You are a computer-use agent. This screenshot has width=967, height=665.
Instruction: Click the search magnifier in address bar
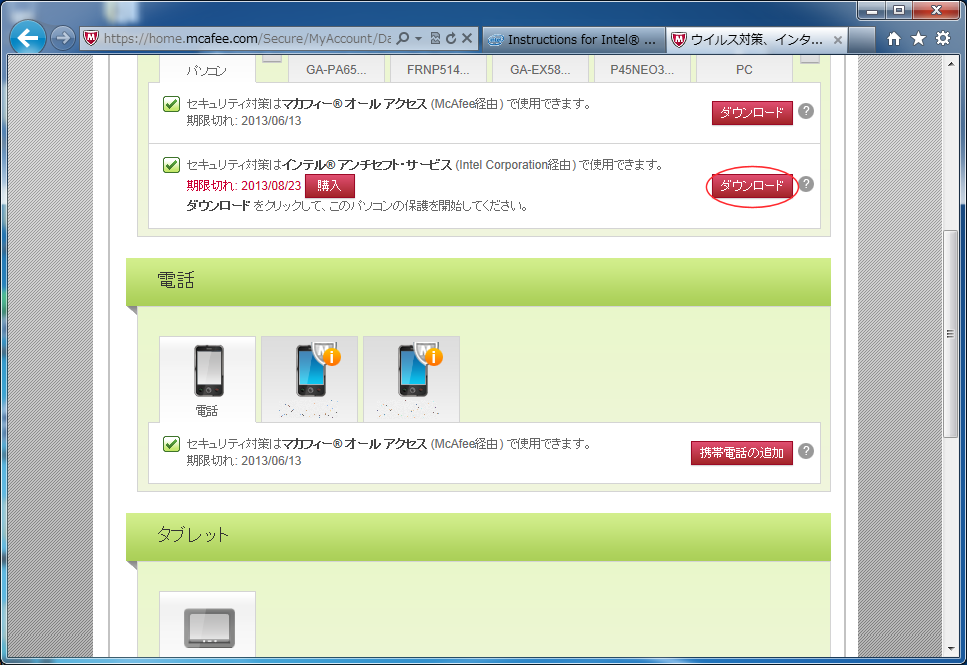(x=402, y=38)
